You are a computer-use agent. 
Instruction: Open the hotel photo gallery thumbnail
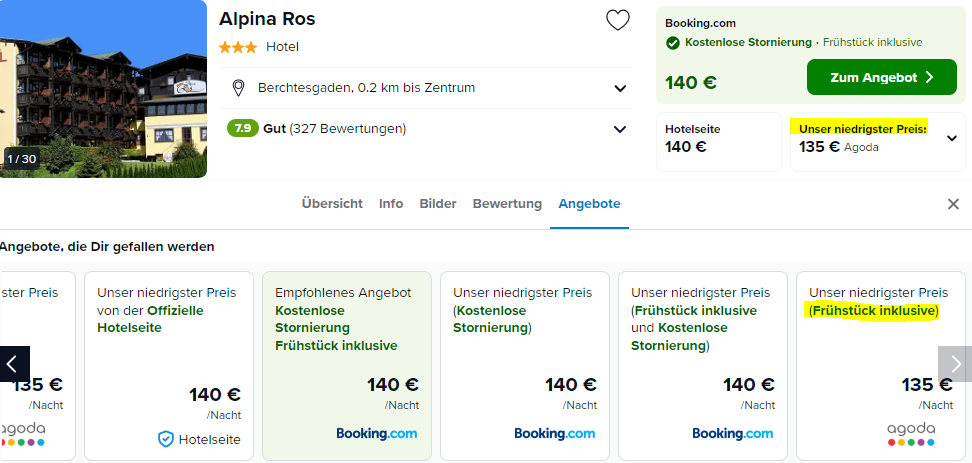coord(103,89)
